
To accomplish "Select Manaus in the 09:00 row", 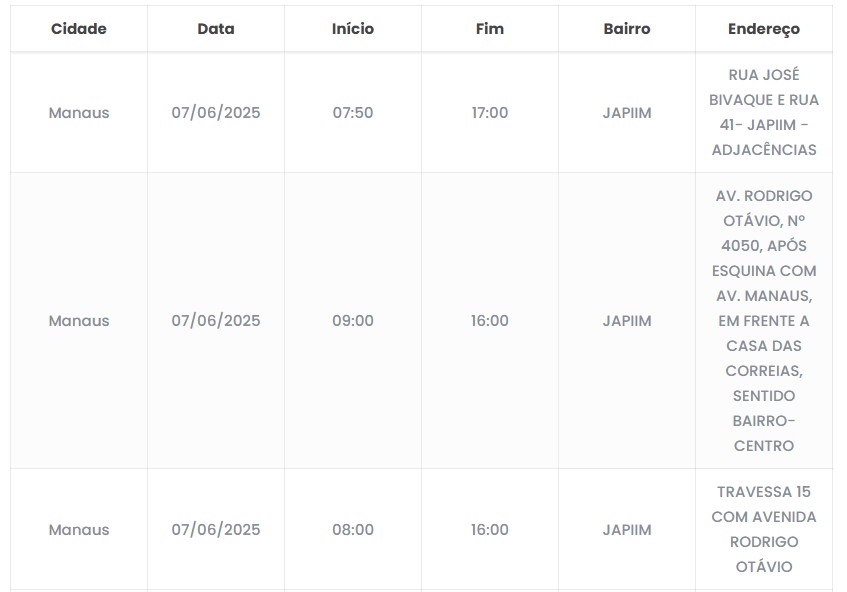I will (x=79, y=321).
